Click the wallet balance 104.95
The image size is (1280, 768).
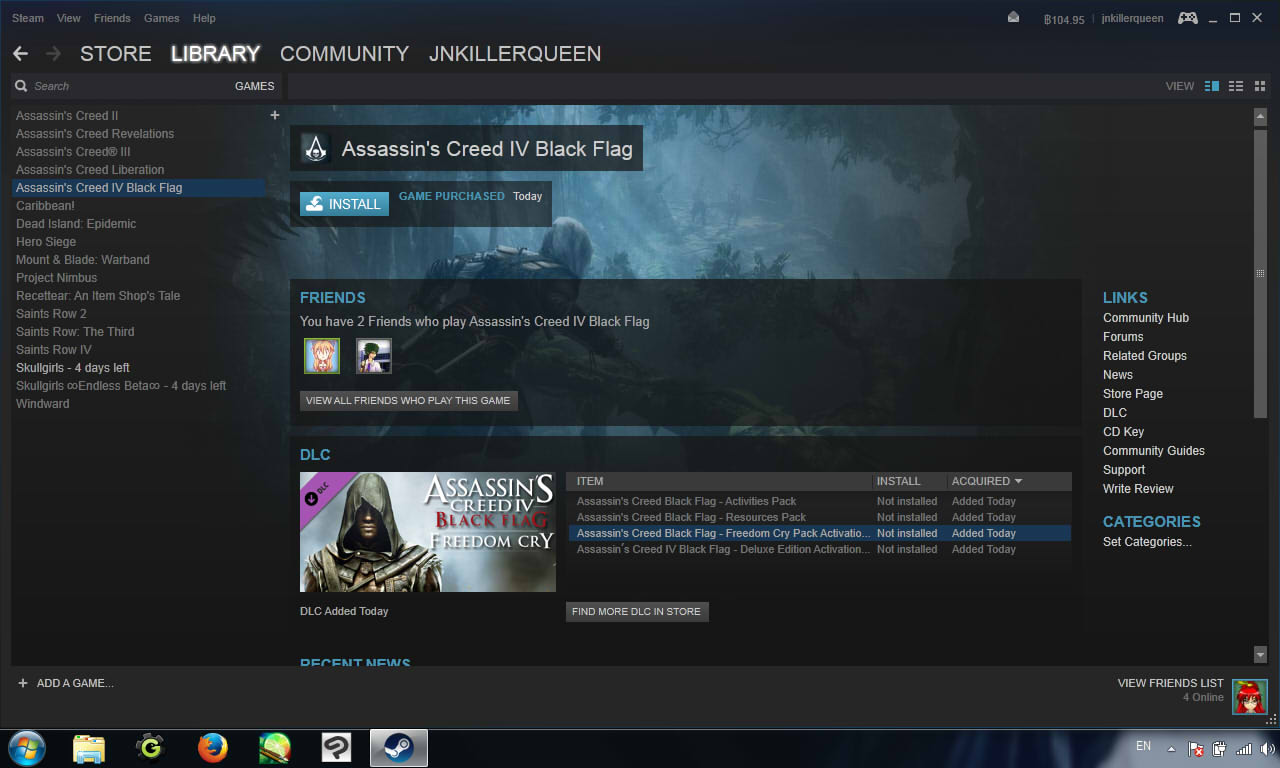[x=1063, y=19]
